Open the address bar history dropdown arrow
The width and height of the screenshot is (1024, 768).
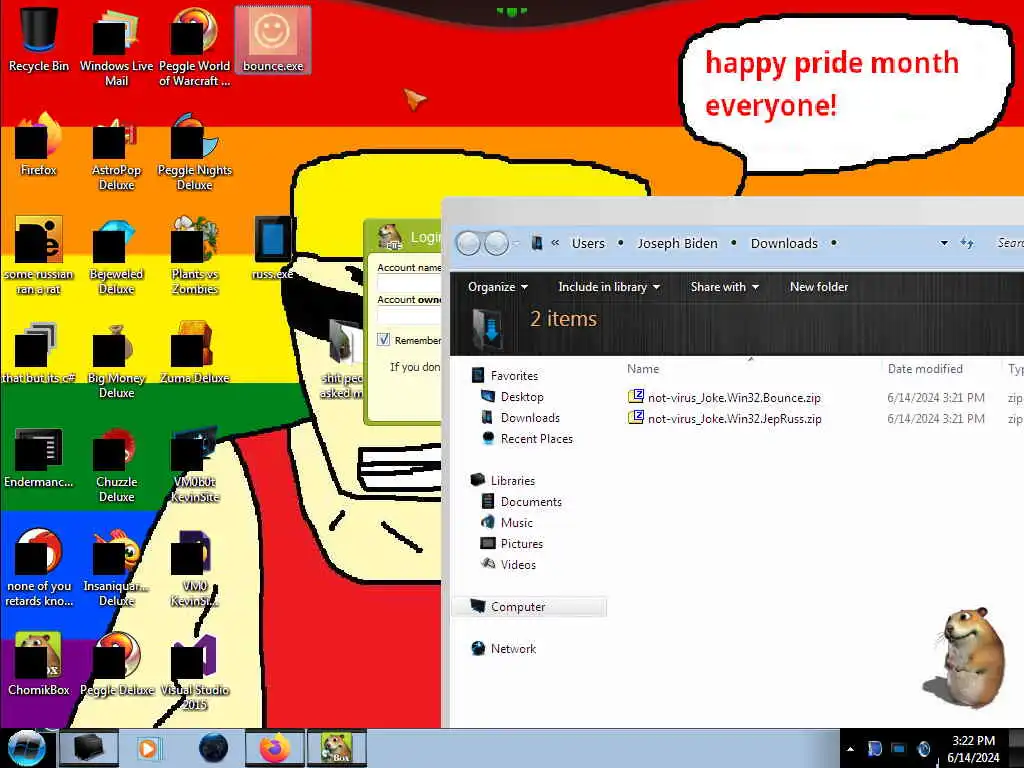944,244
